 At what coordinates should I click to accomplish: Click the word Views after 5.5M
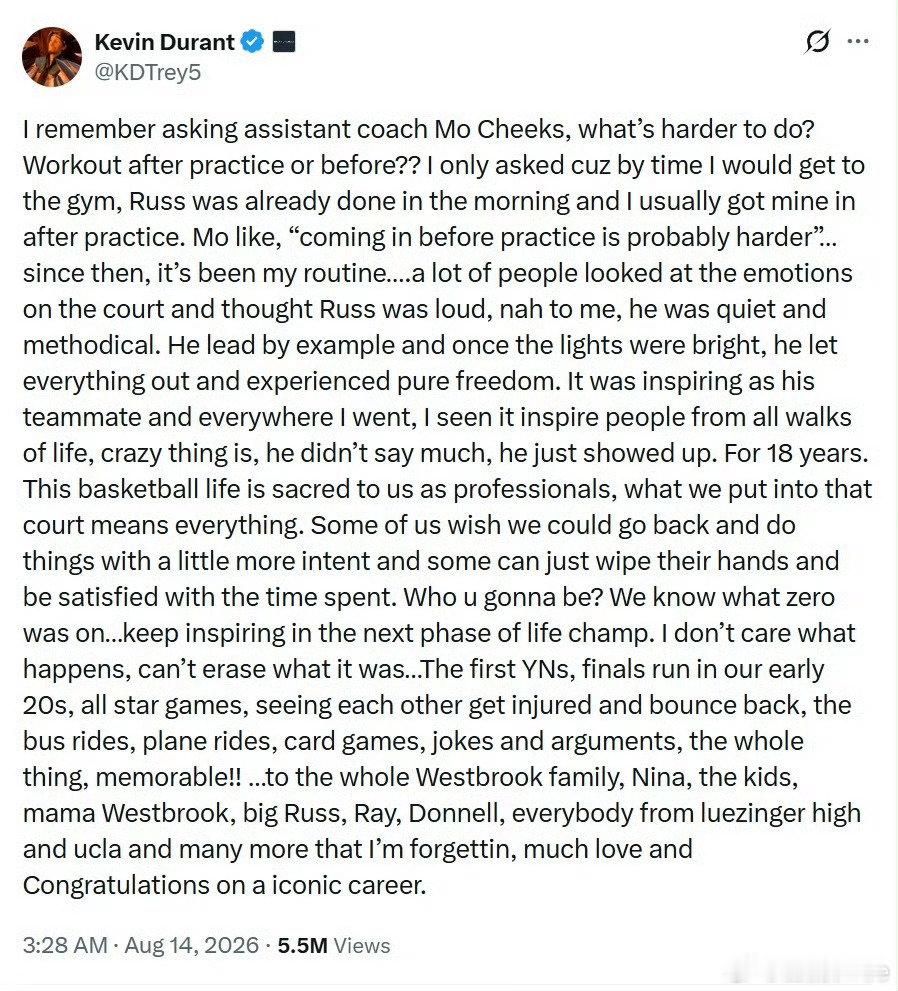pos(361,945)
